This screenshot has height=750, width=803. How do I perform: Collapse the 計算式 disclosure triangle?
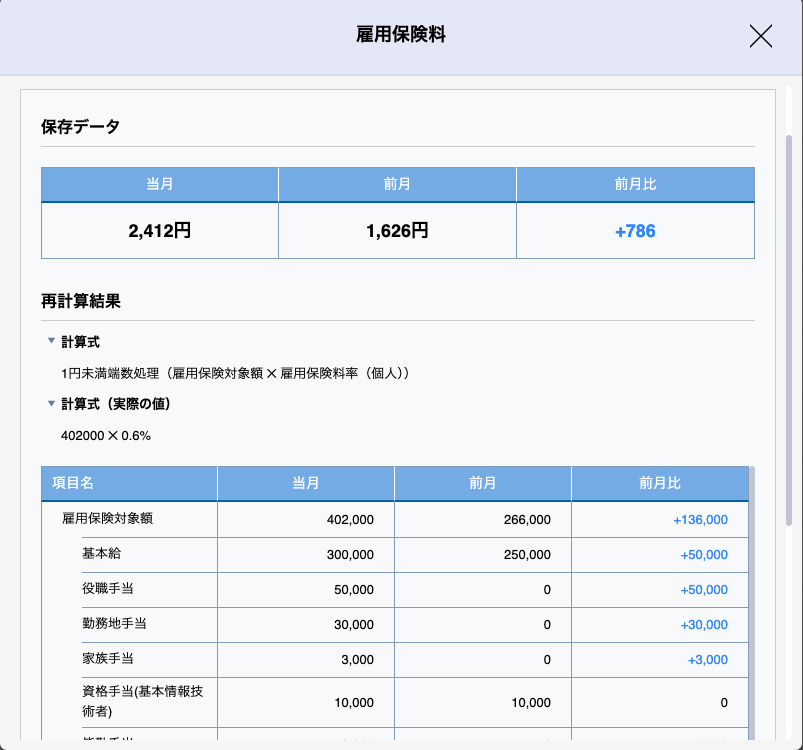point(51,341)
